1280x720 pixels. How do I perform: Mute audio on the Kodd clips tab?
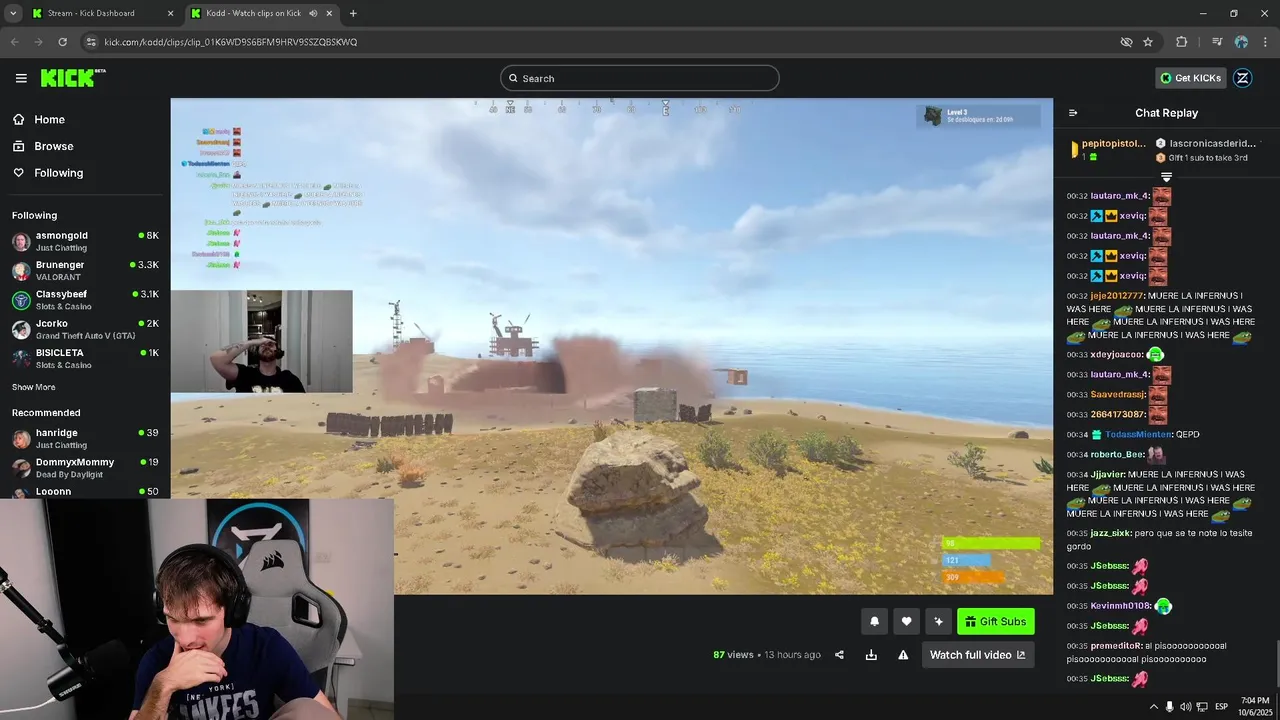tap(313, 13)
